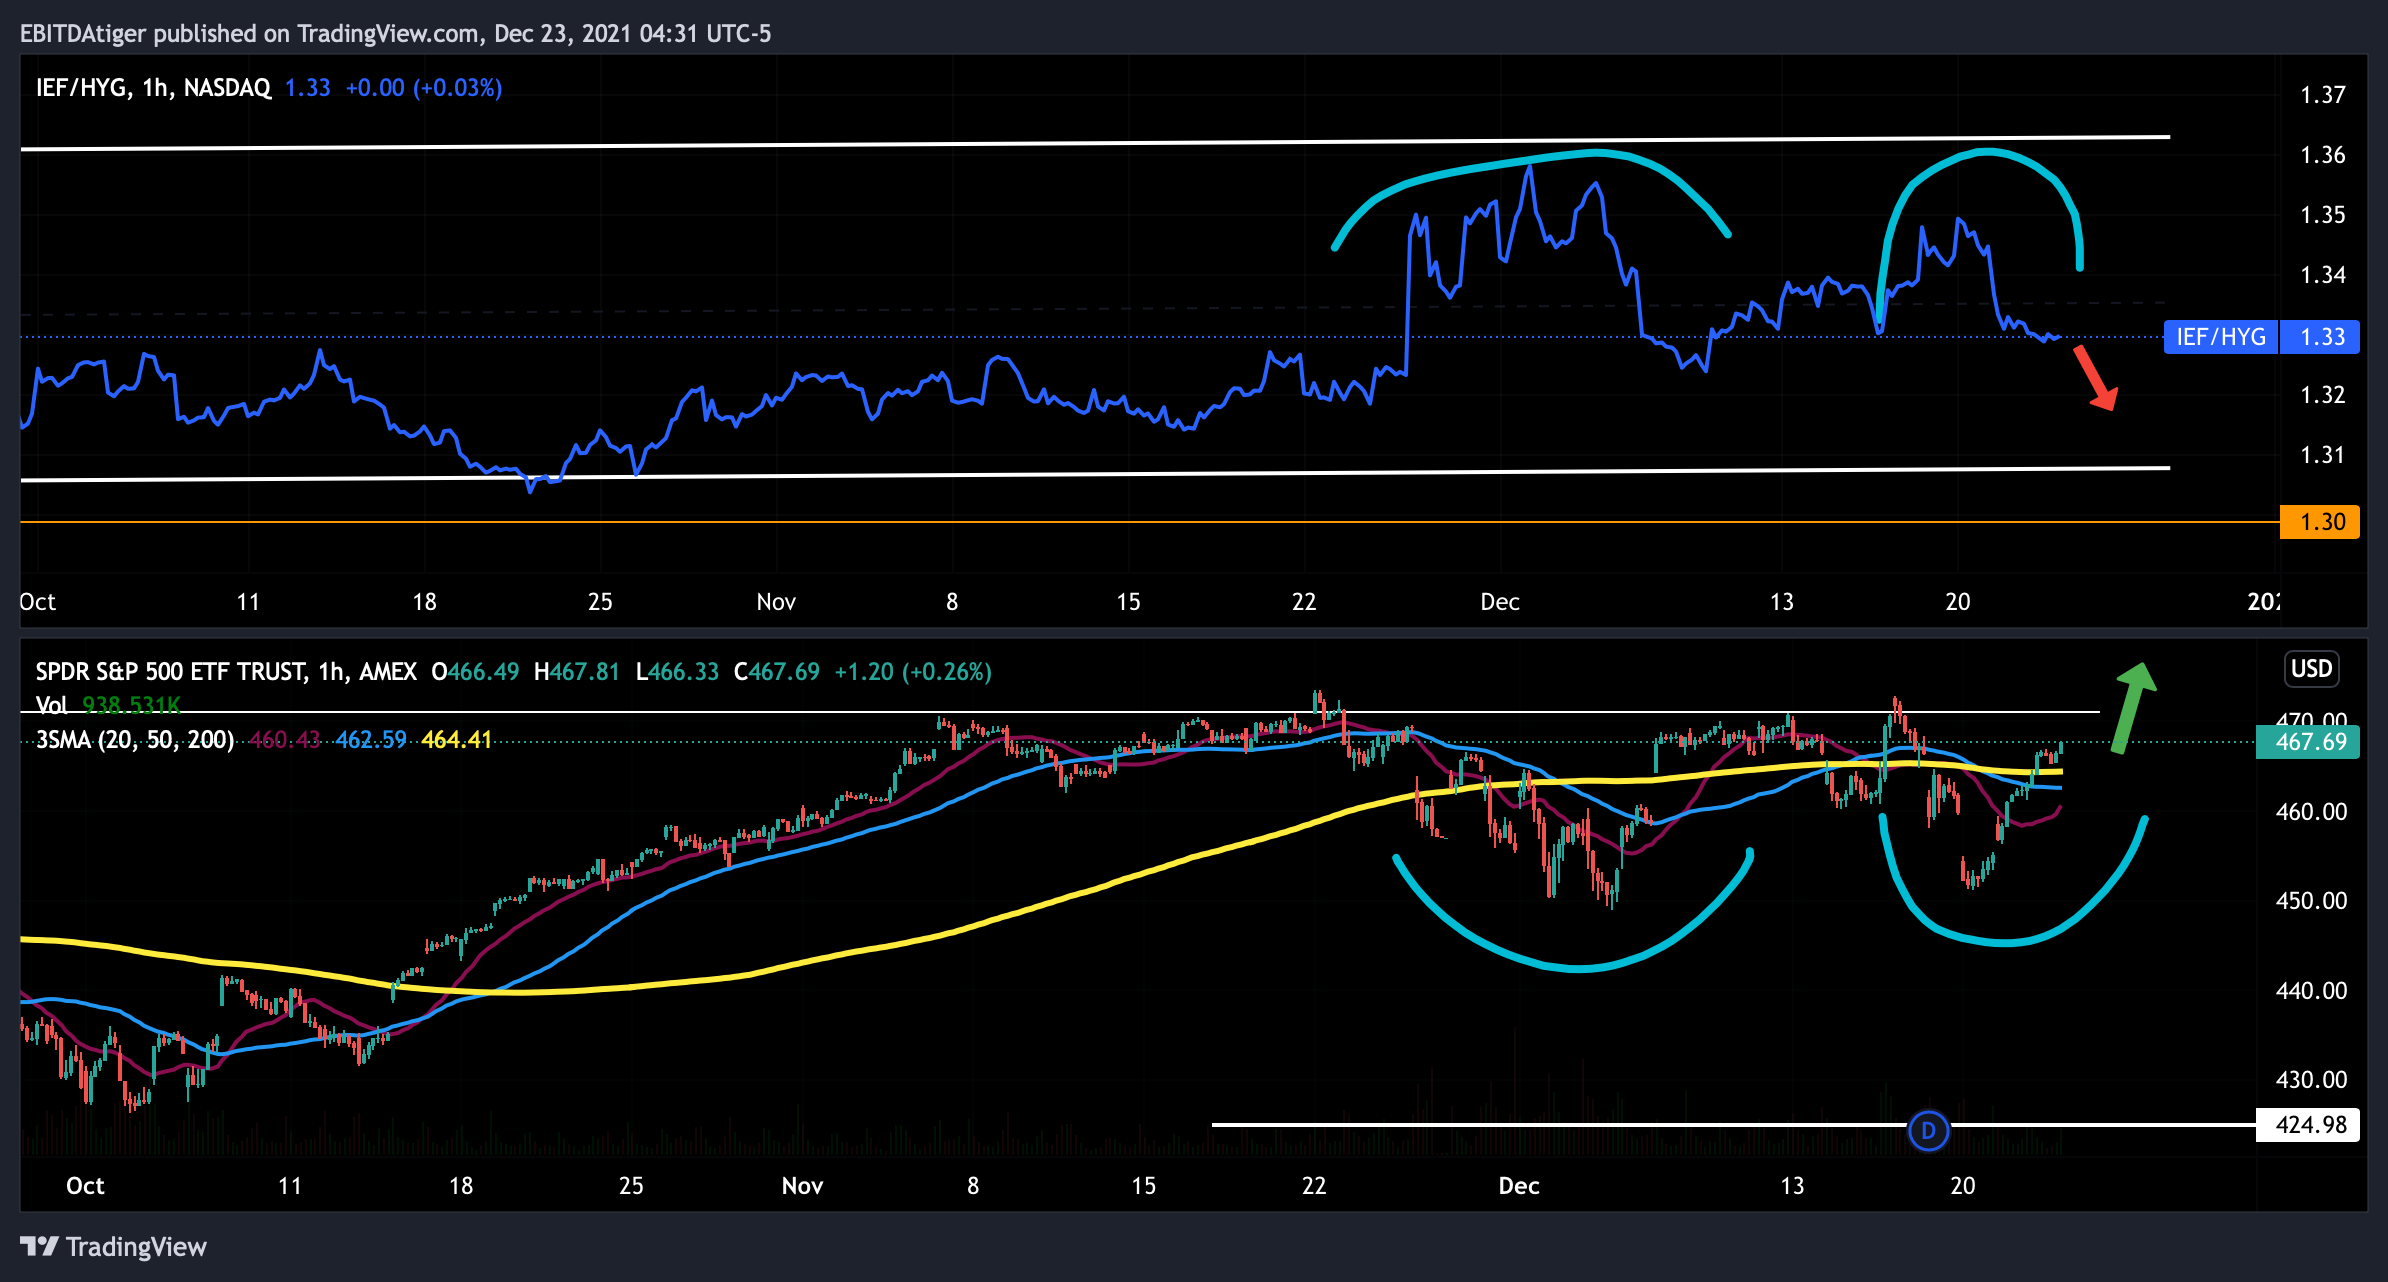2388x1282 pixels.
Task: Click the 13 date label in upper chart
Action: point(1782,602)
